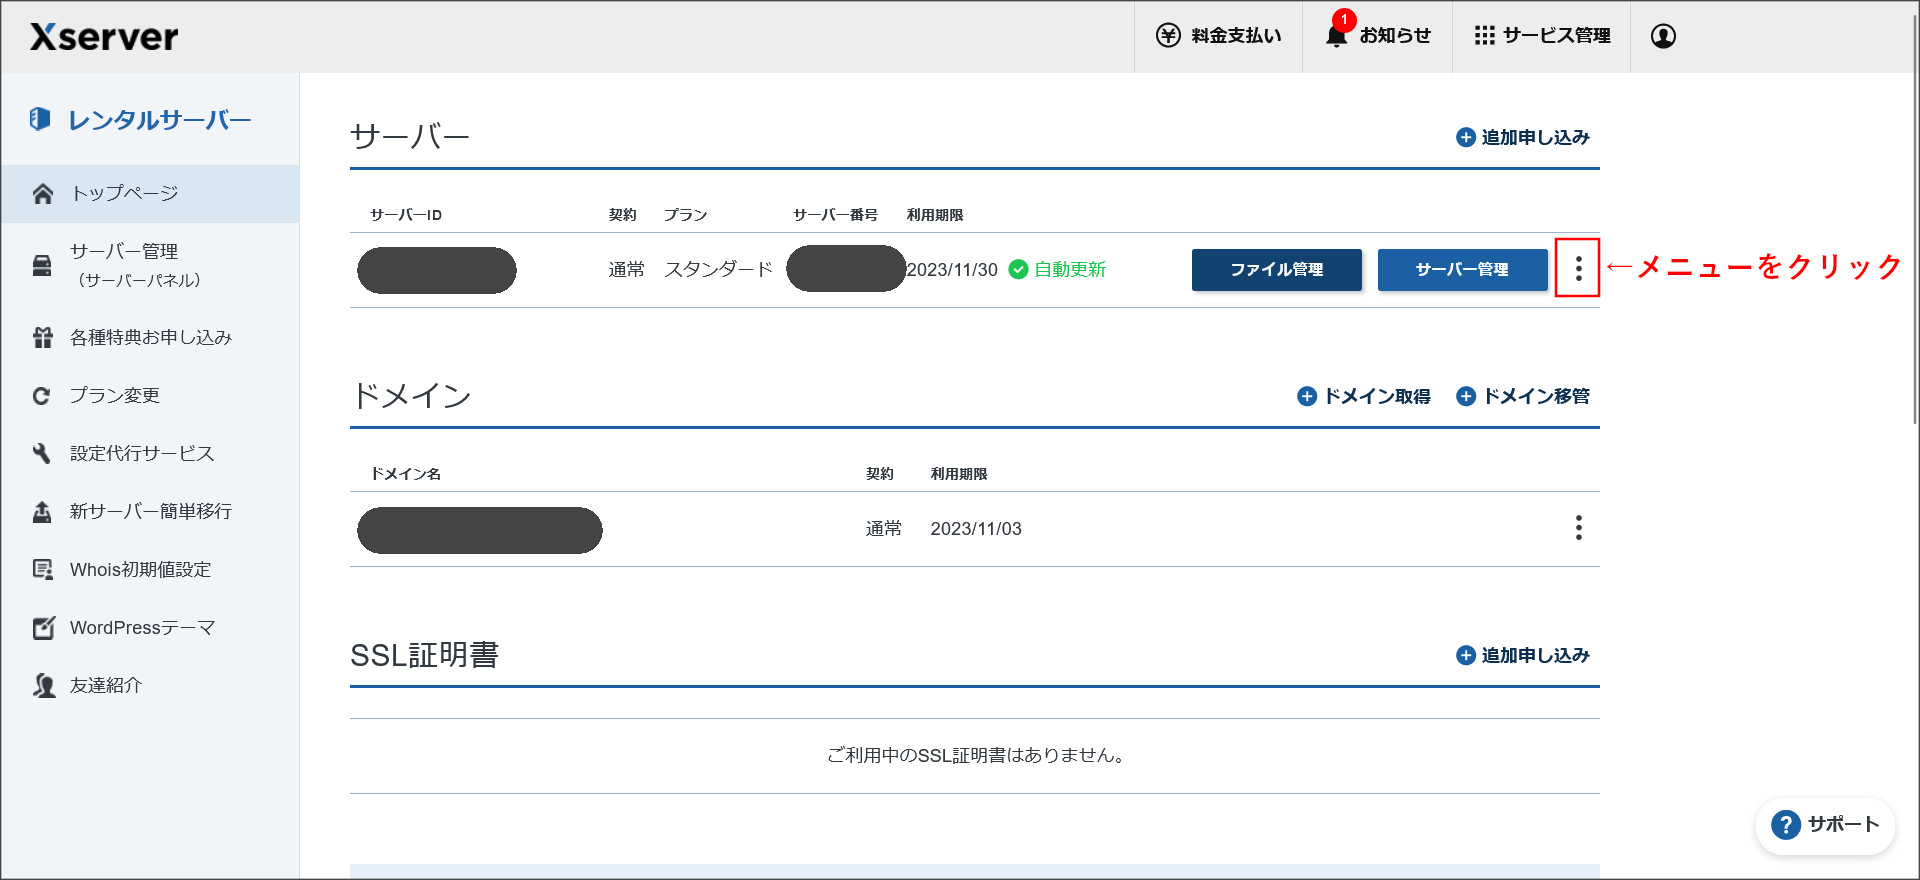Click the ドメイン取得 link
This screenshot has height=880, width=1920.
pos(1364,396)
